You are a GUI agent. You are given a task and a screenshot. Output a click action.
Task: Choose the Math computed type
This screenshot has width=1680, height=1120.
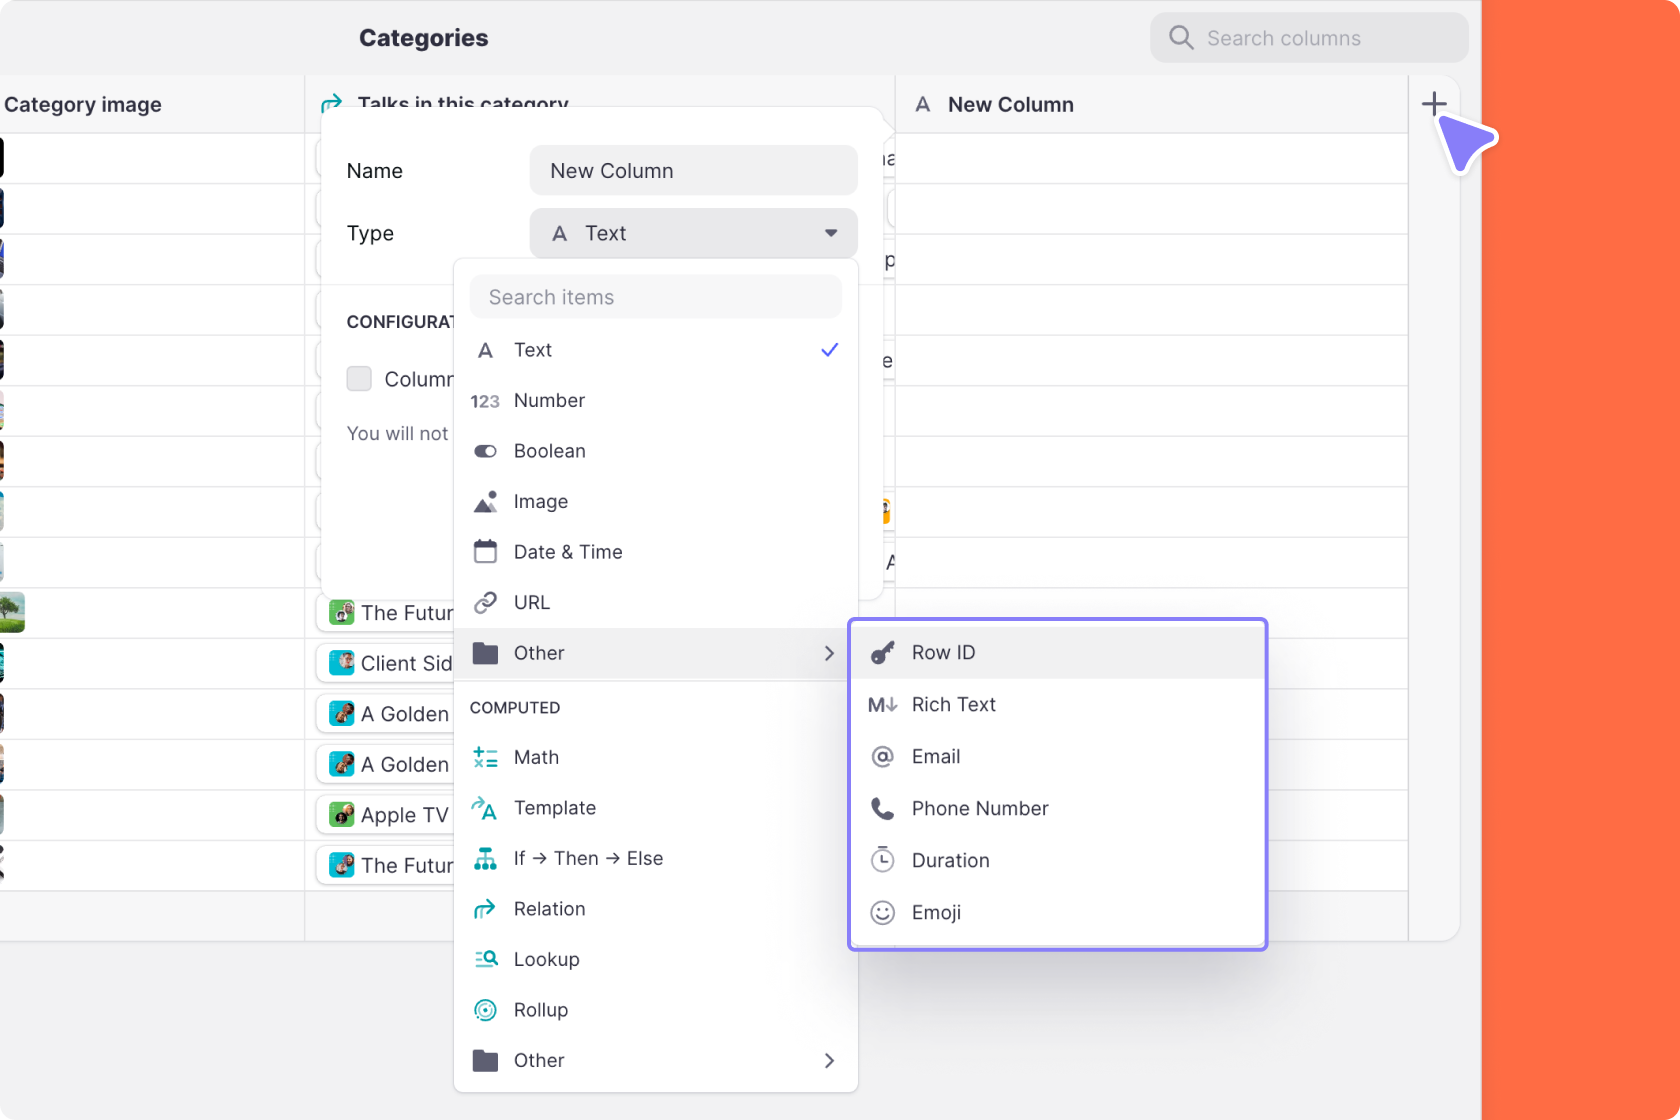click(536, 757)
